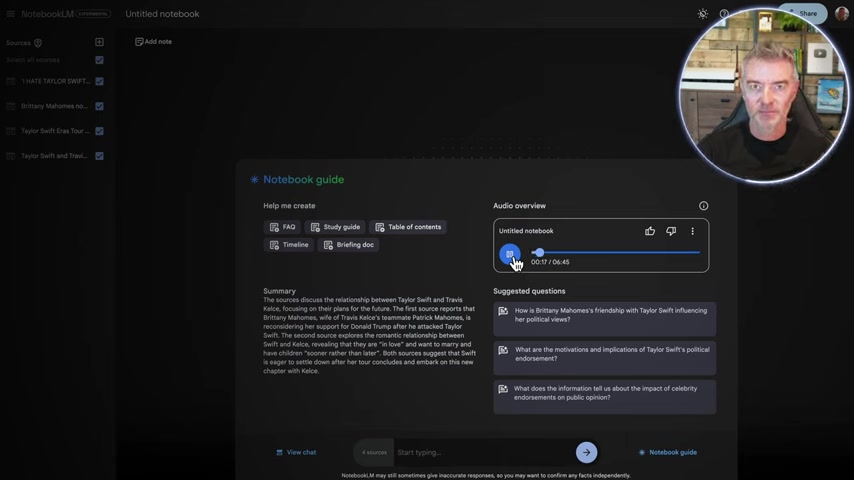The height and width of the screenshot is (480, 854).
Task: Click the NotebookLM logo text
Action: [x=47, y=14]
